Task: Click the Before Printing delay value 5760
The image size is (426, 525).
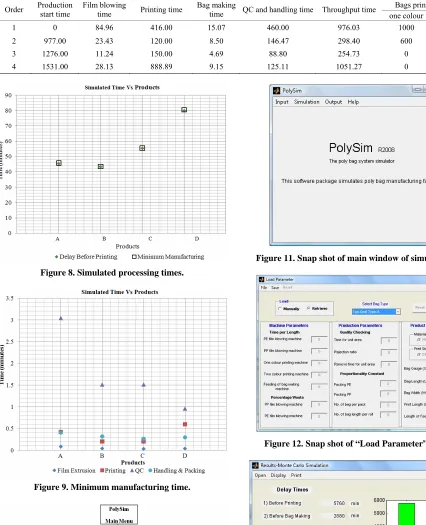Action: 339,503
